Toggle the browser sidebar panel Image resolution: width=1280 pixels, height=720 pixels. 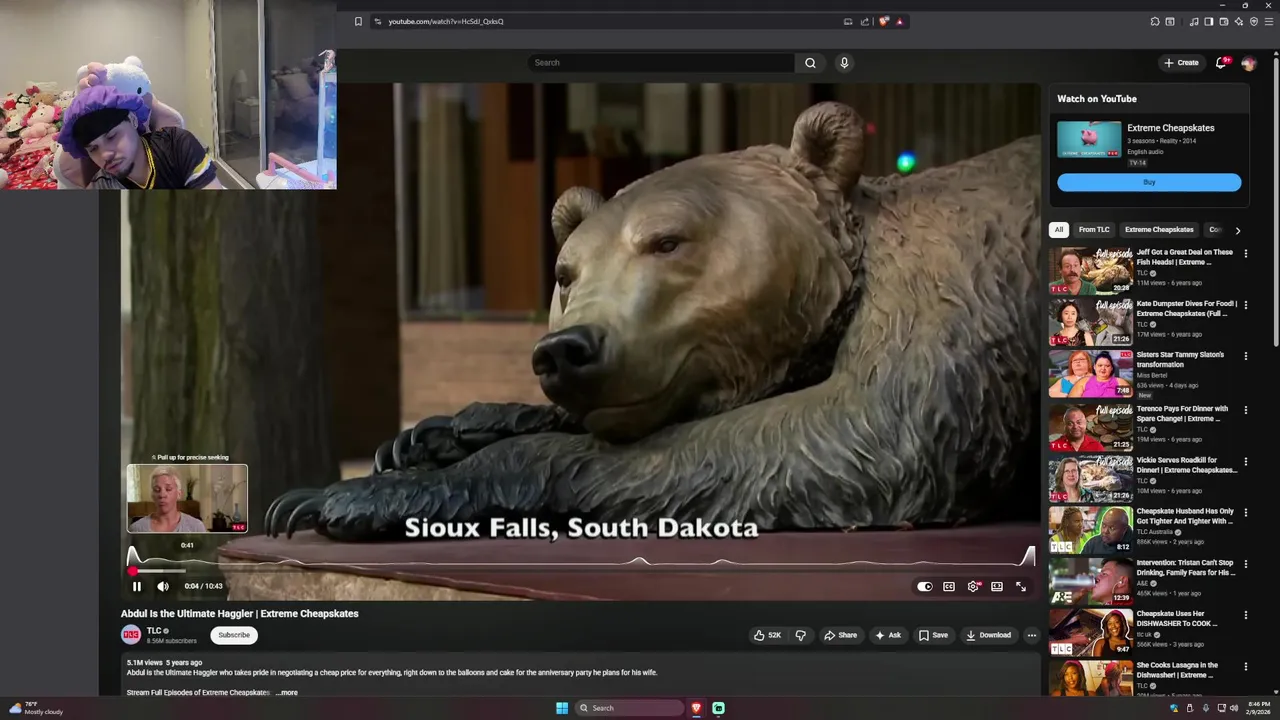(1208, 21)
